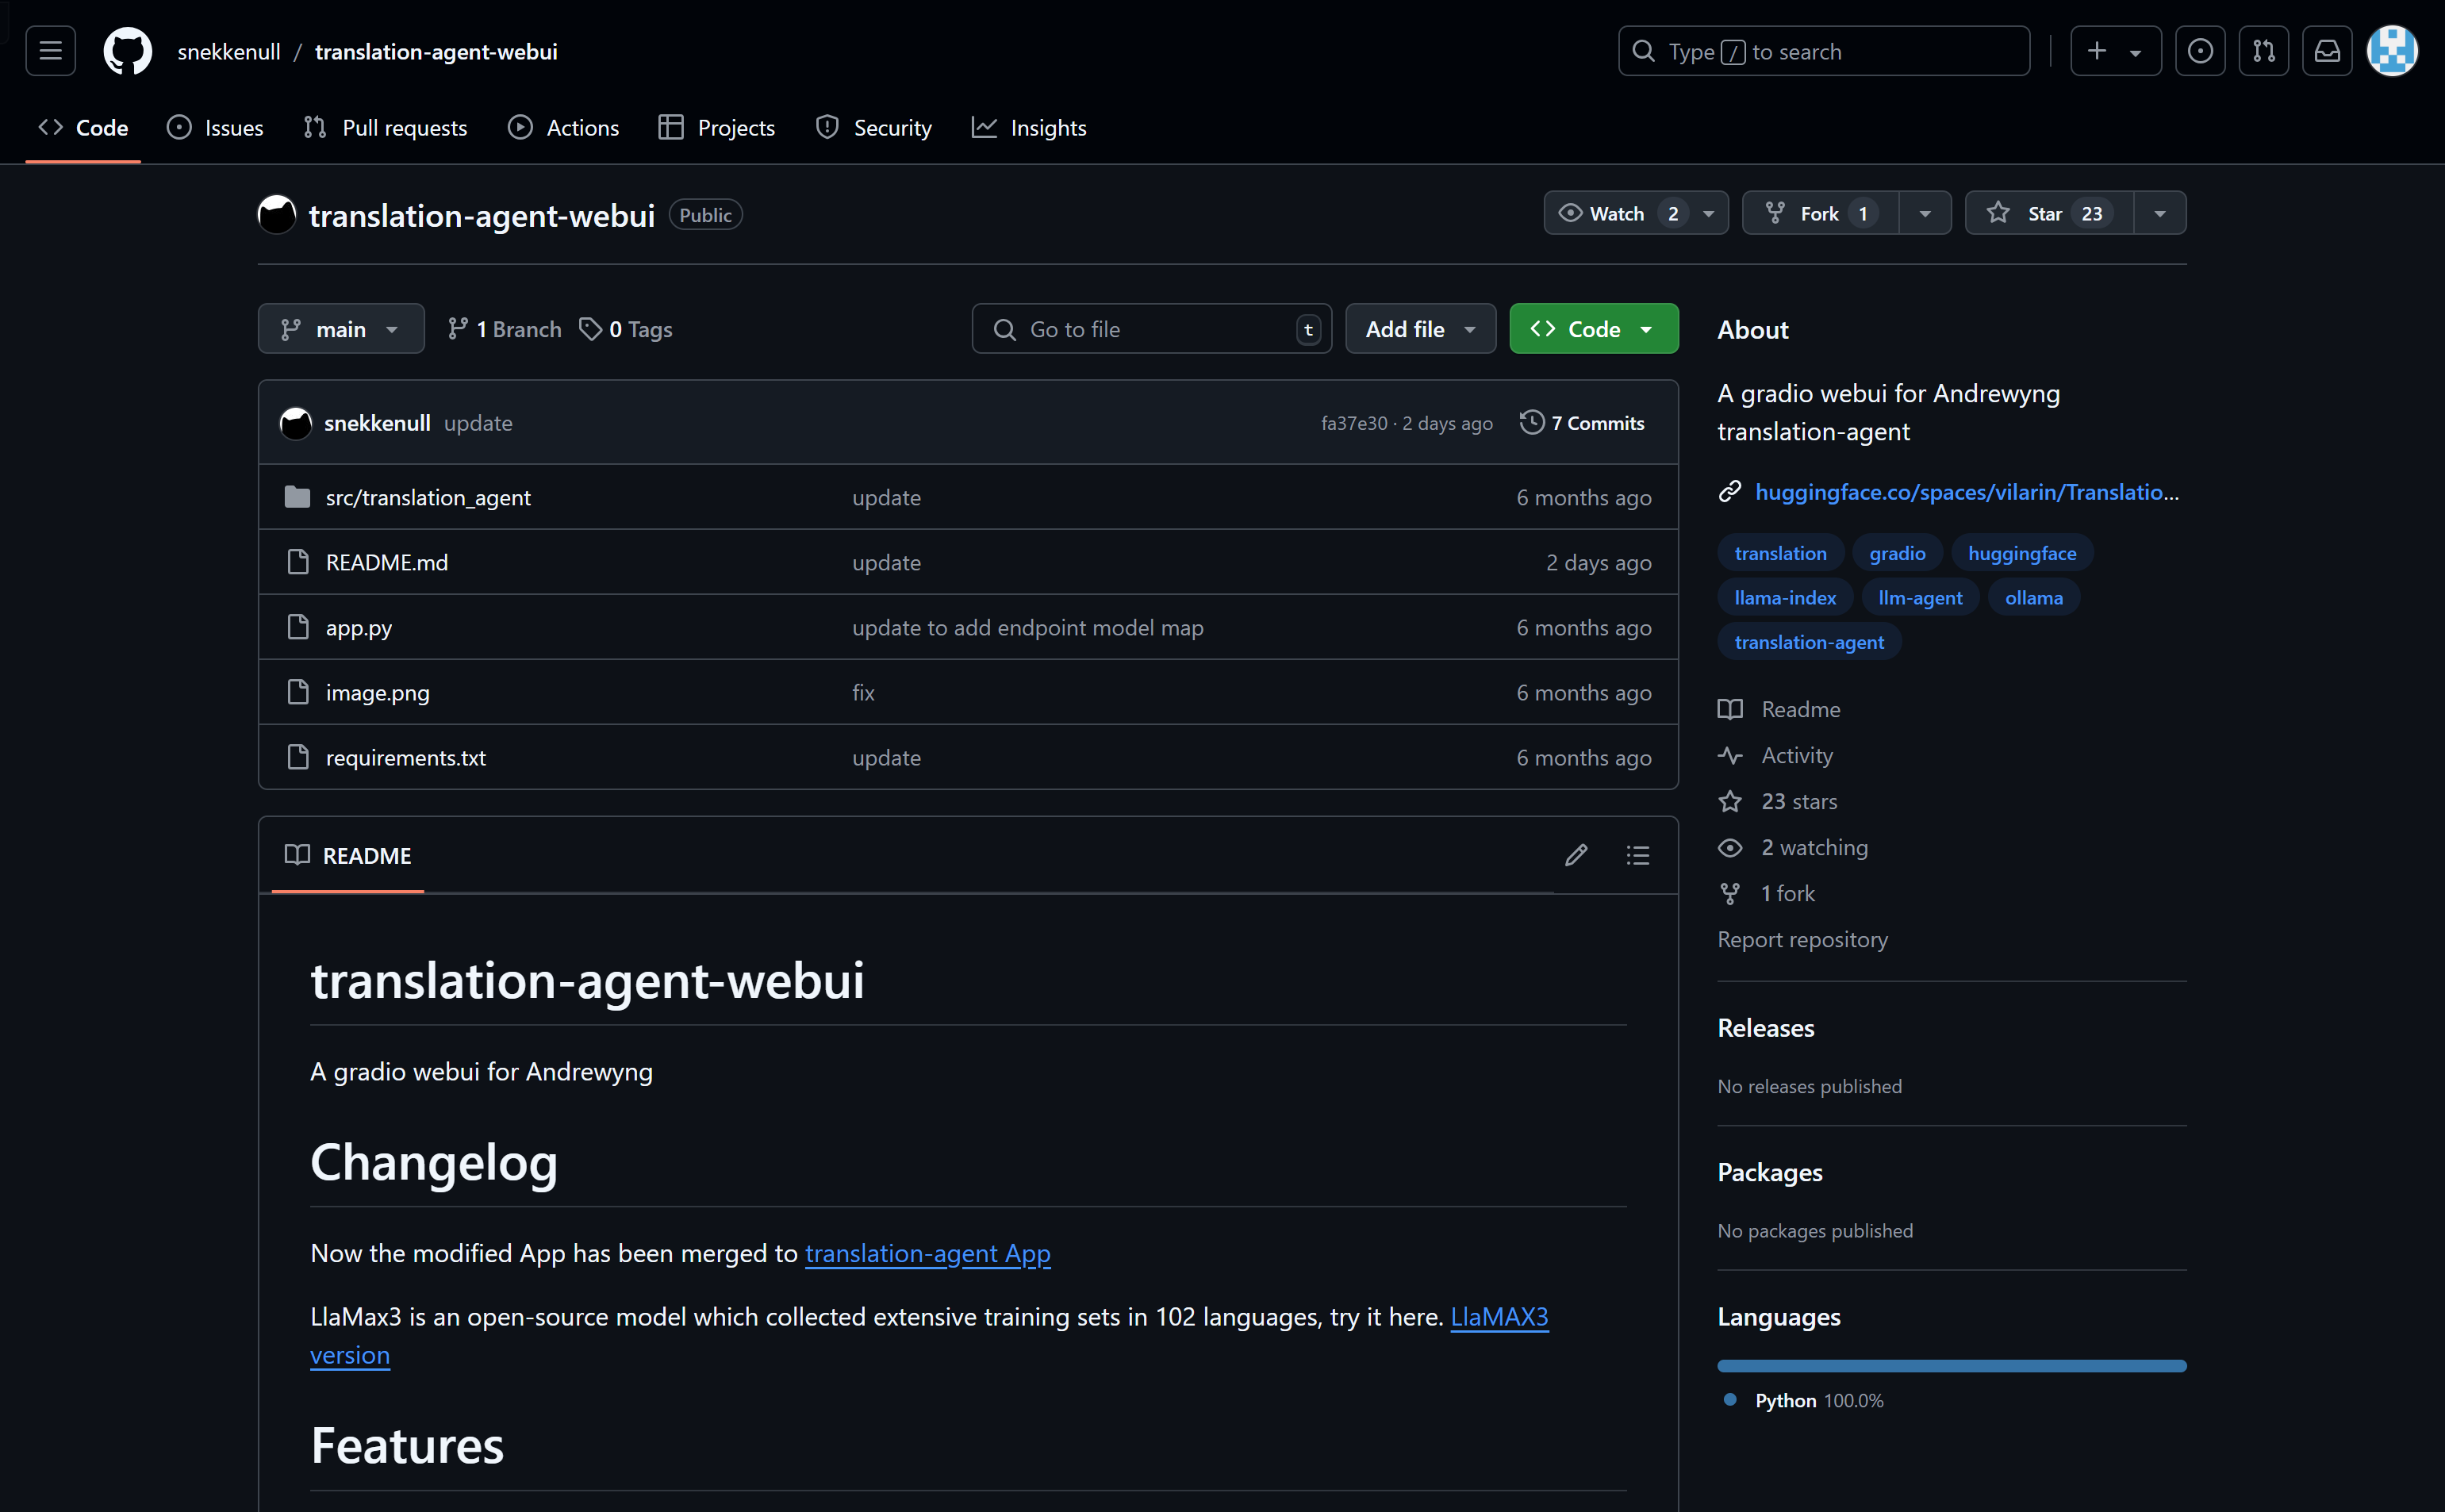Open the green Code clone dropdown

pyautogui.click(x=1594, y=329)
